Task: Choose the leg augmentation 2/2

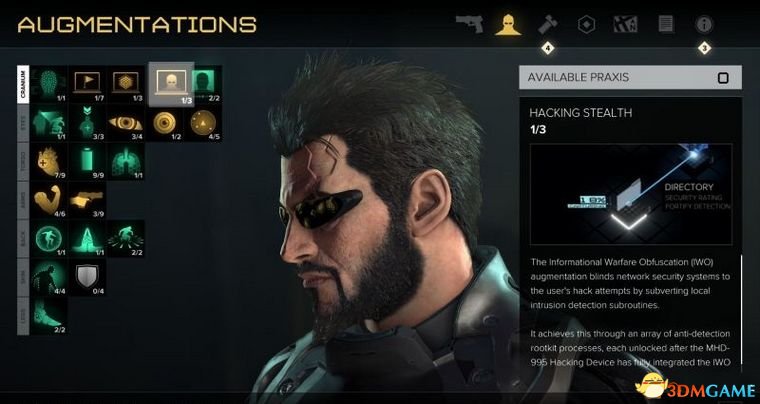Action: 48,316
